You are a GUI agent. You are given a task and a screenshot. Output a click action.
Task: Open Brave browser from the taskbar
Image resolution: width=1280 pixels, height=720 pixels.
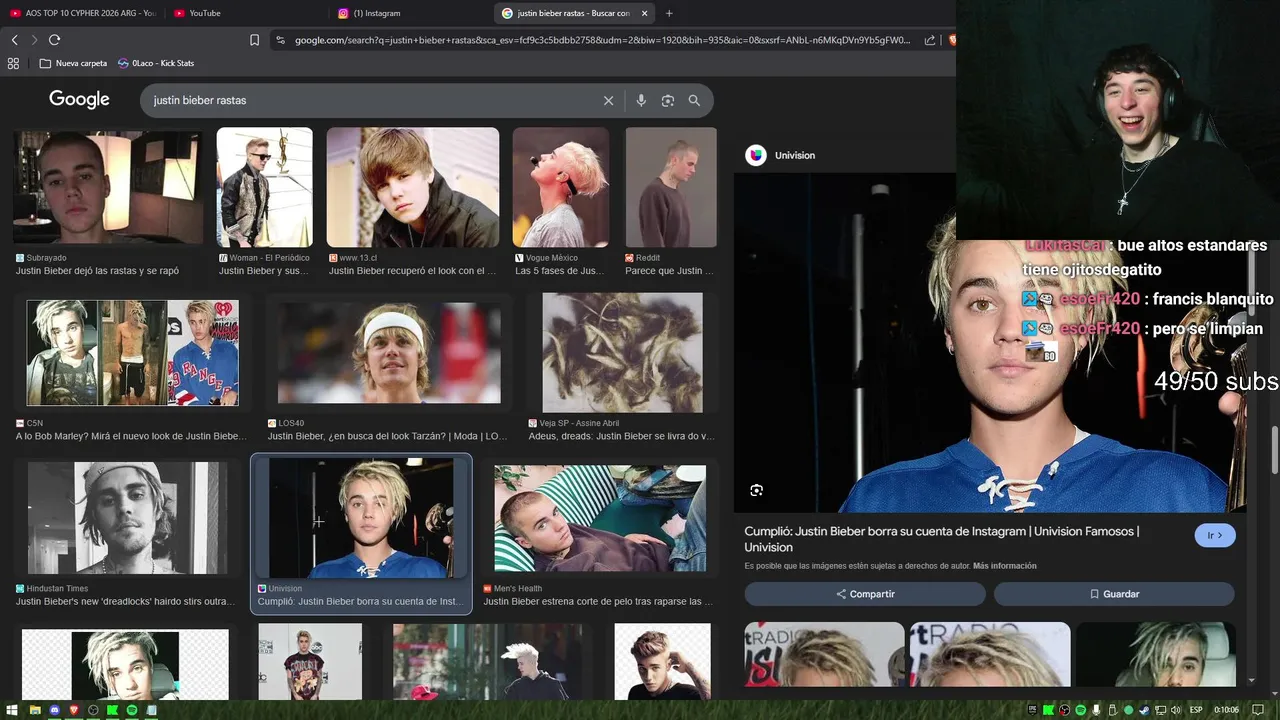74,710
